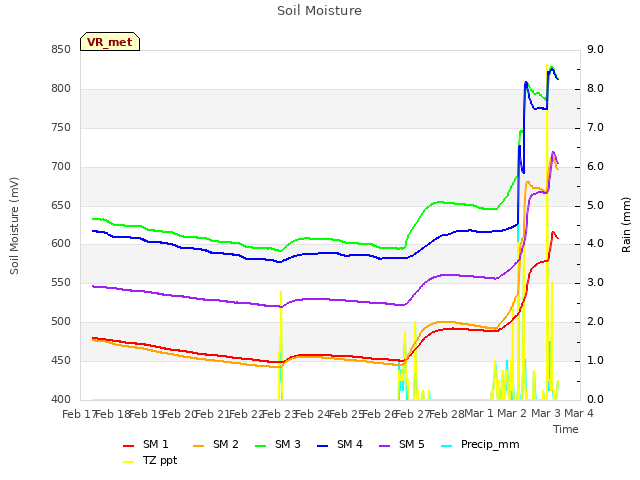The image size is (640, 480).
Task: Click the 8.0 right axis value
Action: [596, 89]
